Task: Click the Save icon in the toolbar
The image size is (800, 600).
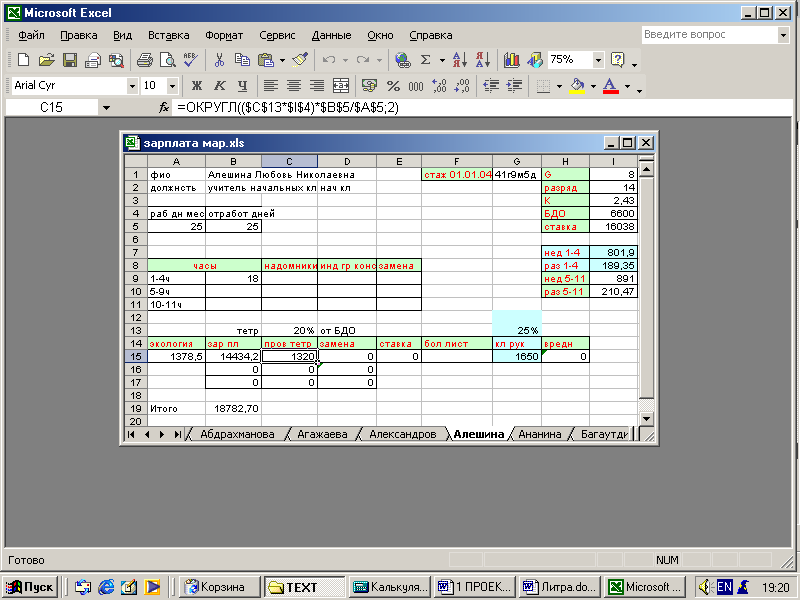Action: point(70,60)
